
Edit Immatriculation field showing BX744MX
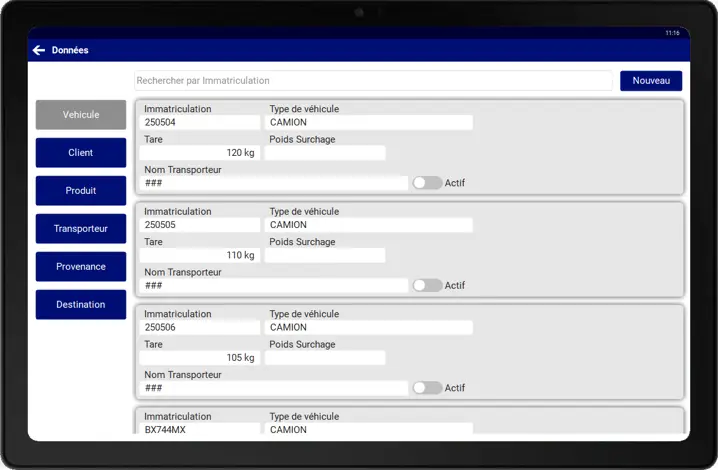pyautogui.click(x=200, y=429)
